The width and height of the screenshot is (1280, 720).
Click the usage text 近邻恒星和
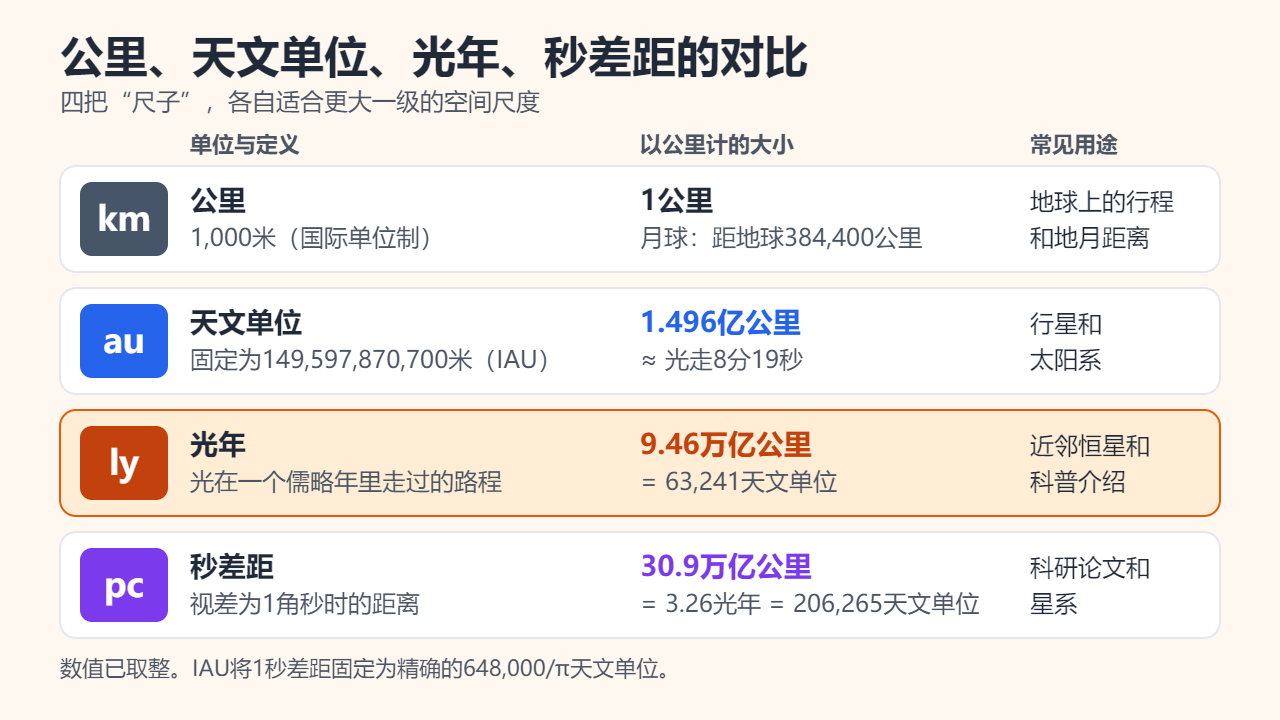tap(1090, 446)
